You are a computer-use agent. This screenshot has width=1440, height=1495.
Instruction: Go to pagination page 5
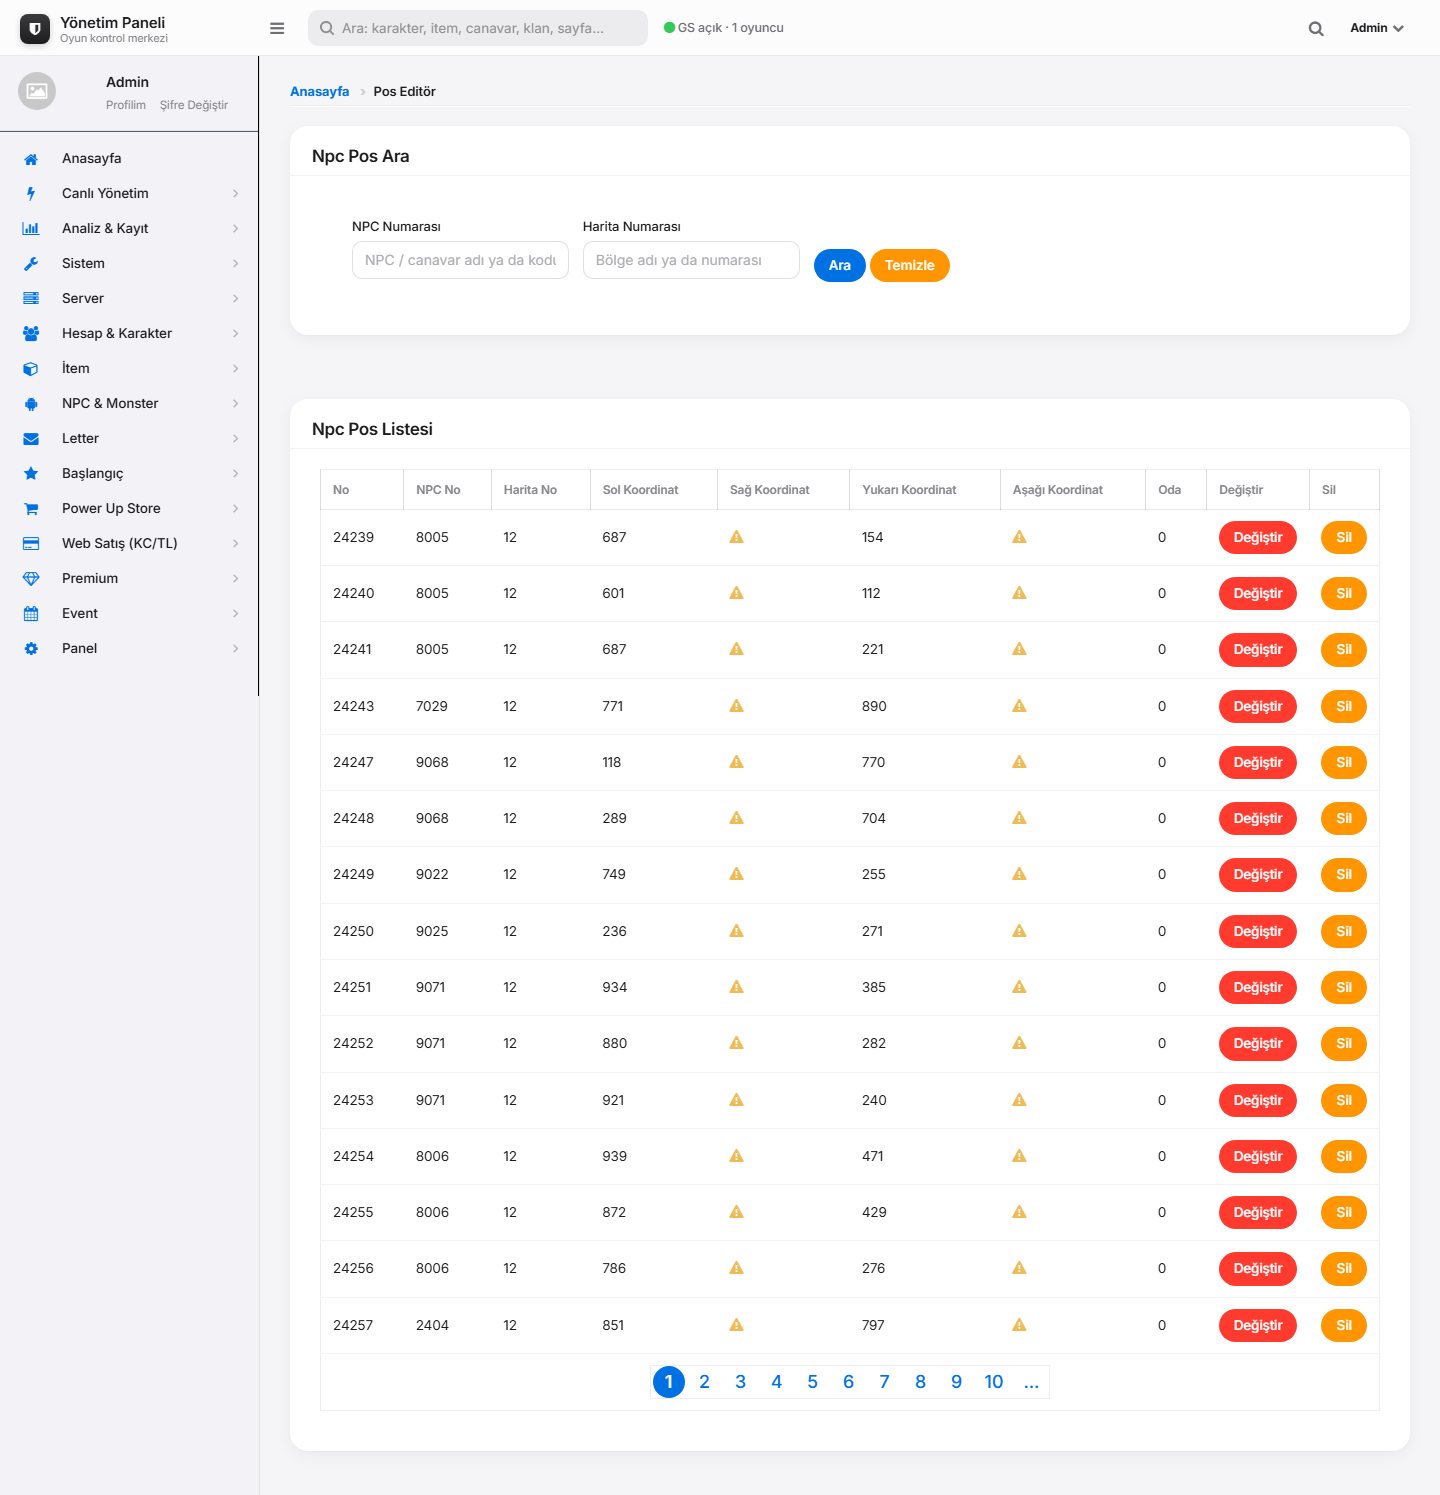812,1382
